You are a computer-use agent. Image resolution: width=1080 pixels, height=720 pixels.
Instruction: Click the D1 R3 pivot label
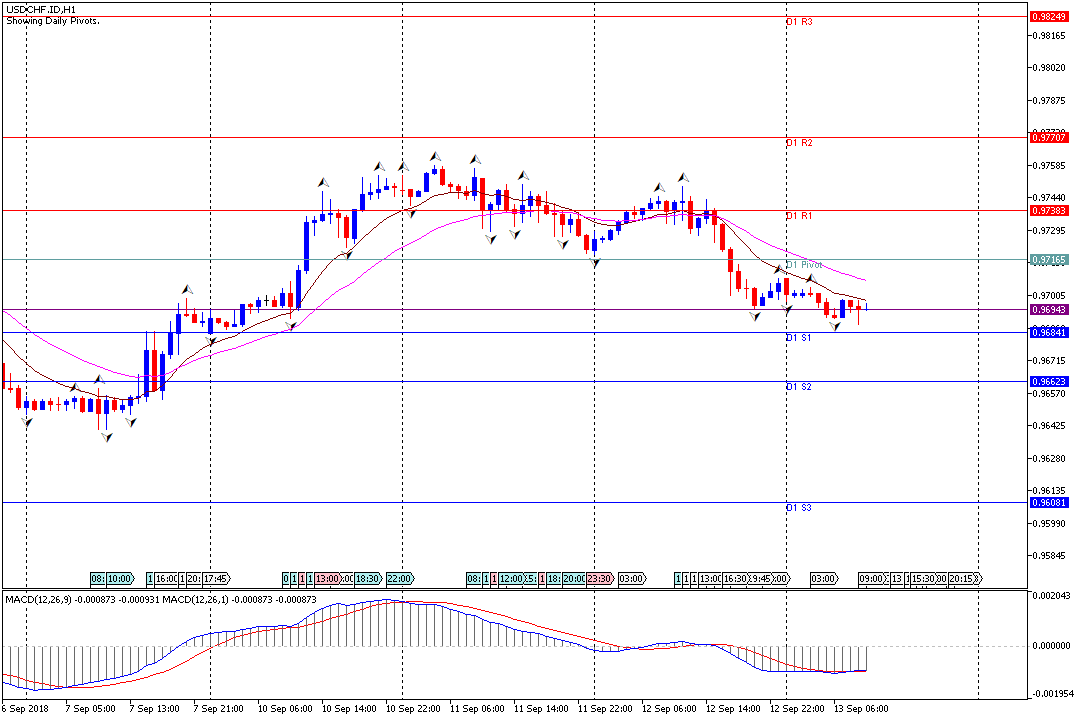pos(799,22)
